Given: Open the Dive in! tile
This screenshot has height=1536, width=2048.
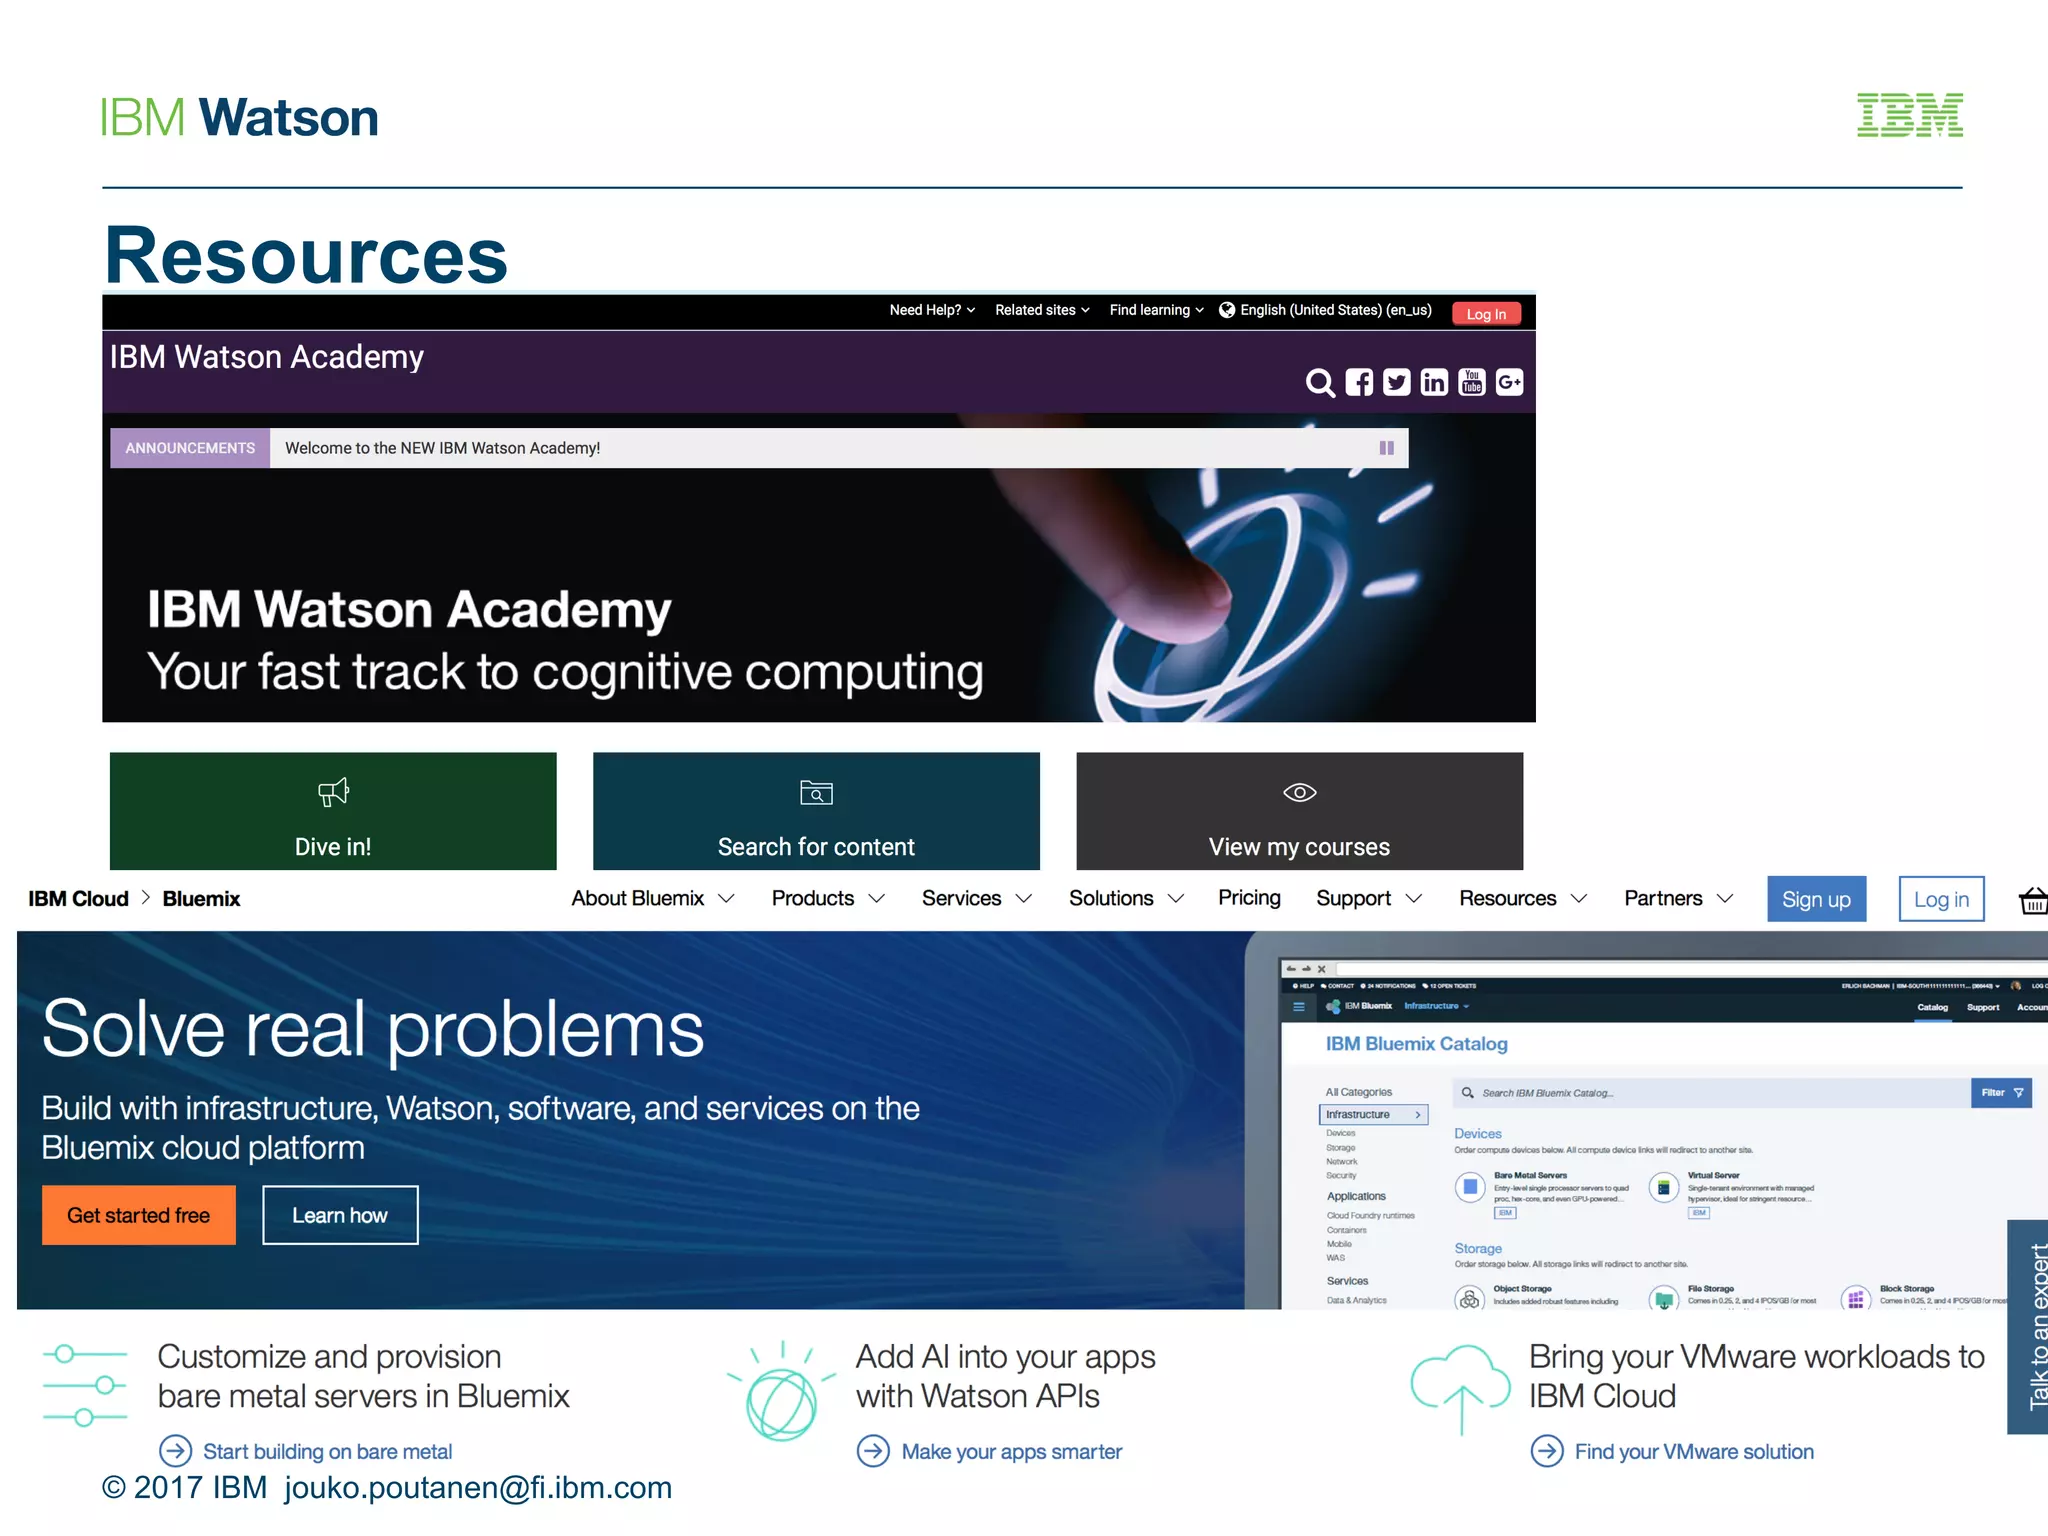Looking at the screenshot, I should pos(333,811).
